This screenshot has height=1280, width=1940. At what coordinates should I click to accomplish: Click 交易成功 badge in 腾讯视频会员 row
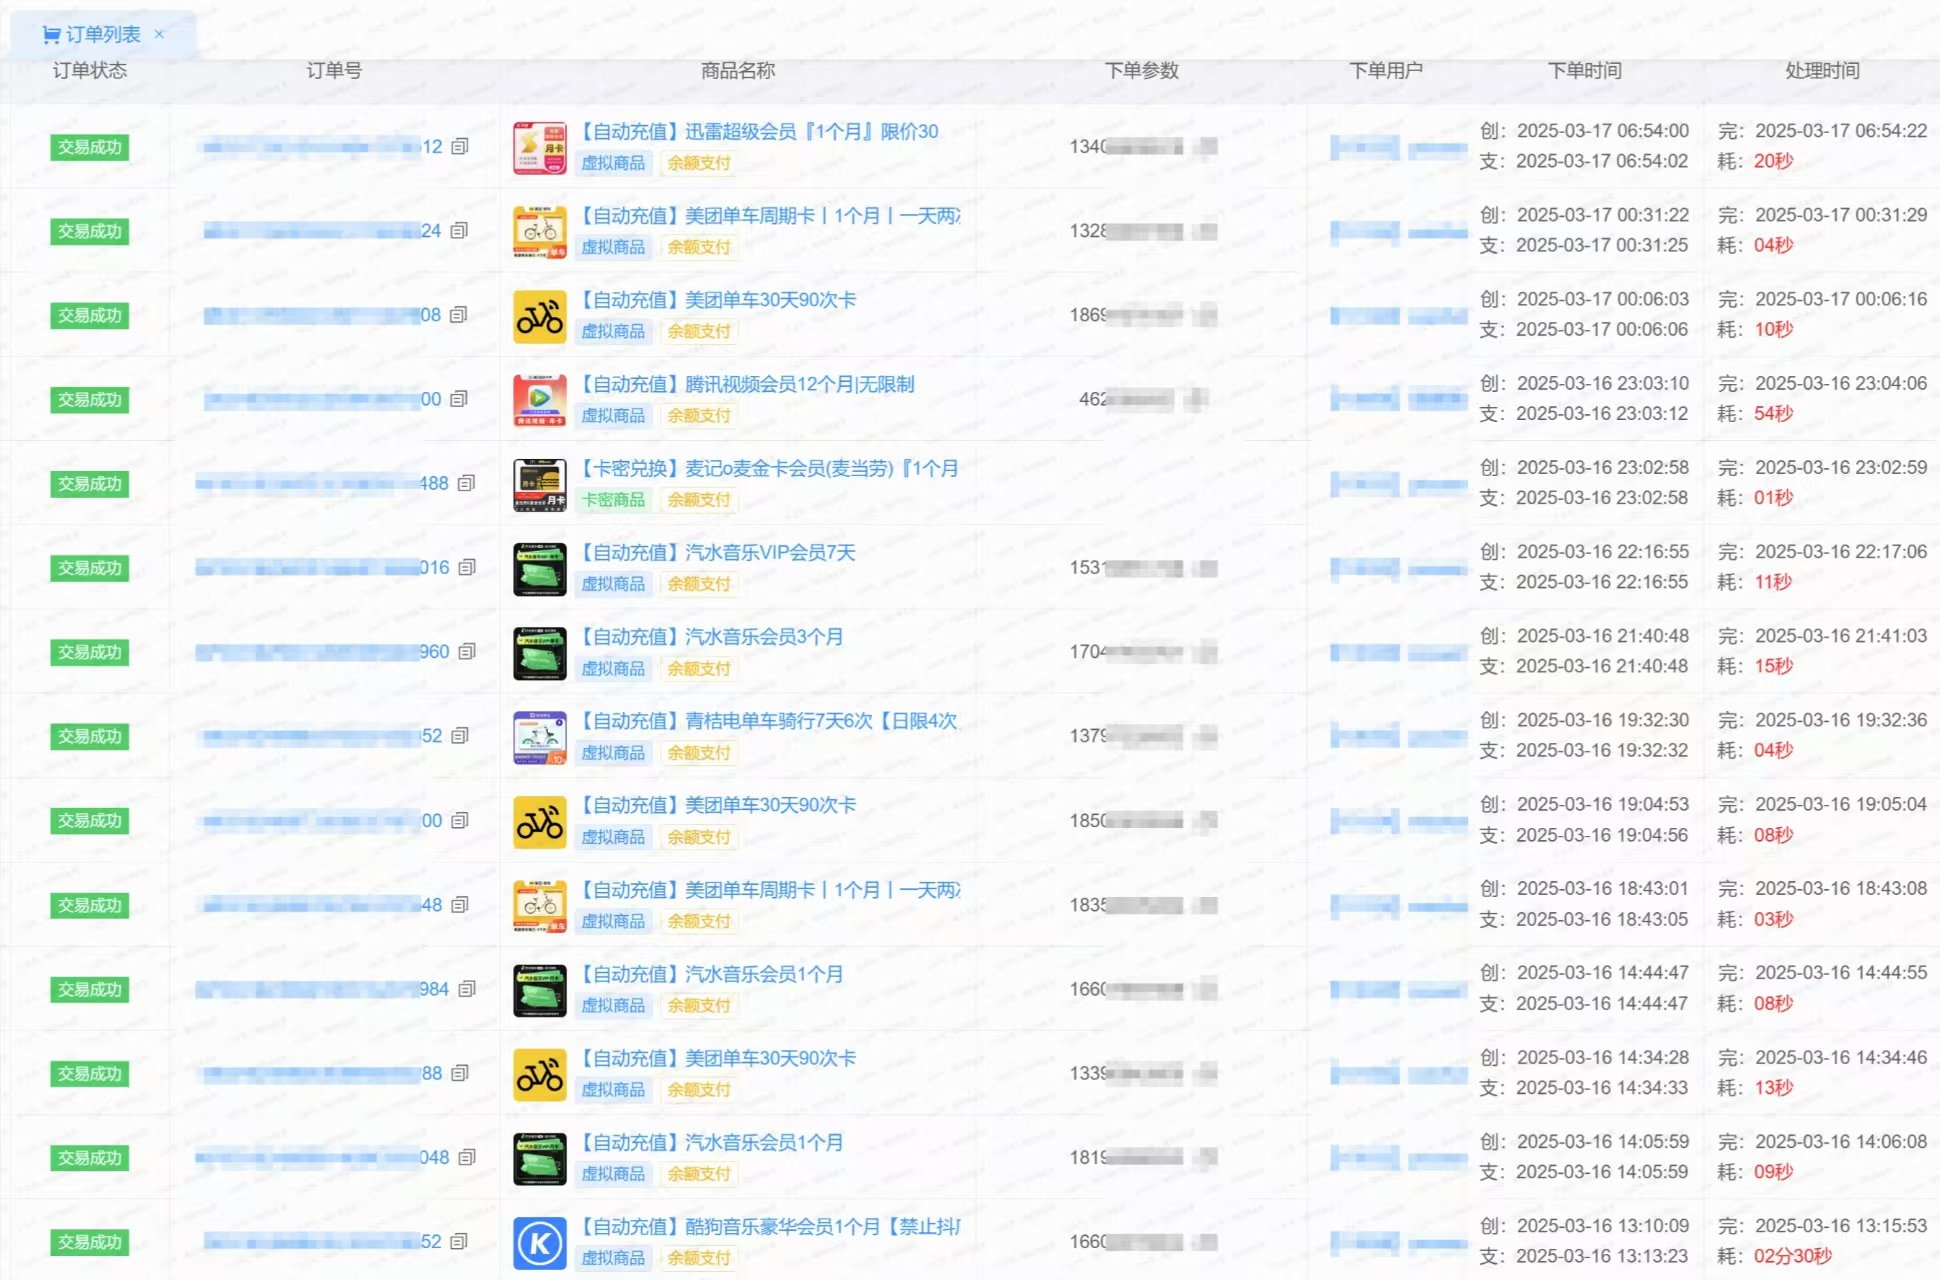tap(90, 400)
